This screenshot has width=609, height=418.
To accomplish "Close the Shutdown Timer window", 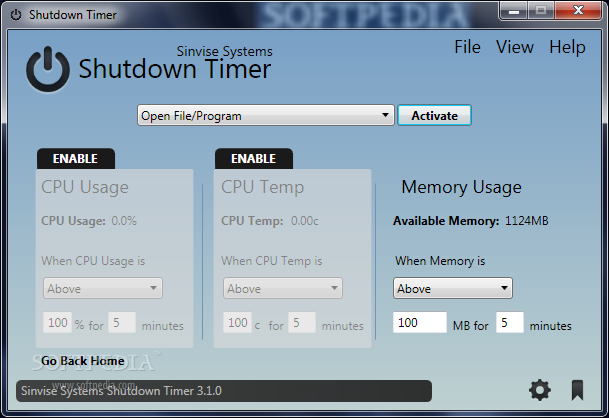I will click(578, 10).
